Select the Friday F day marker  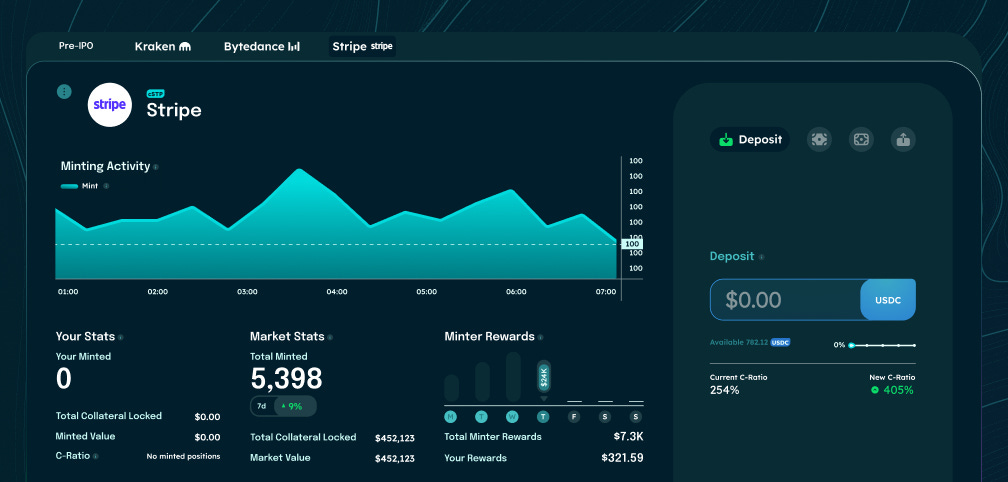tap(574, 416)
